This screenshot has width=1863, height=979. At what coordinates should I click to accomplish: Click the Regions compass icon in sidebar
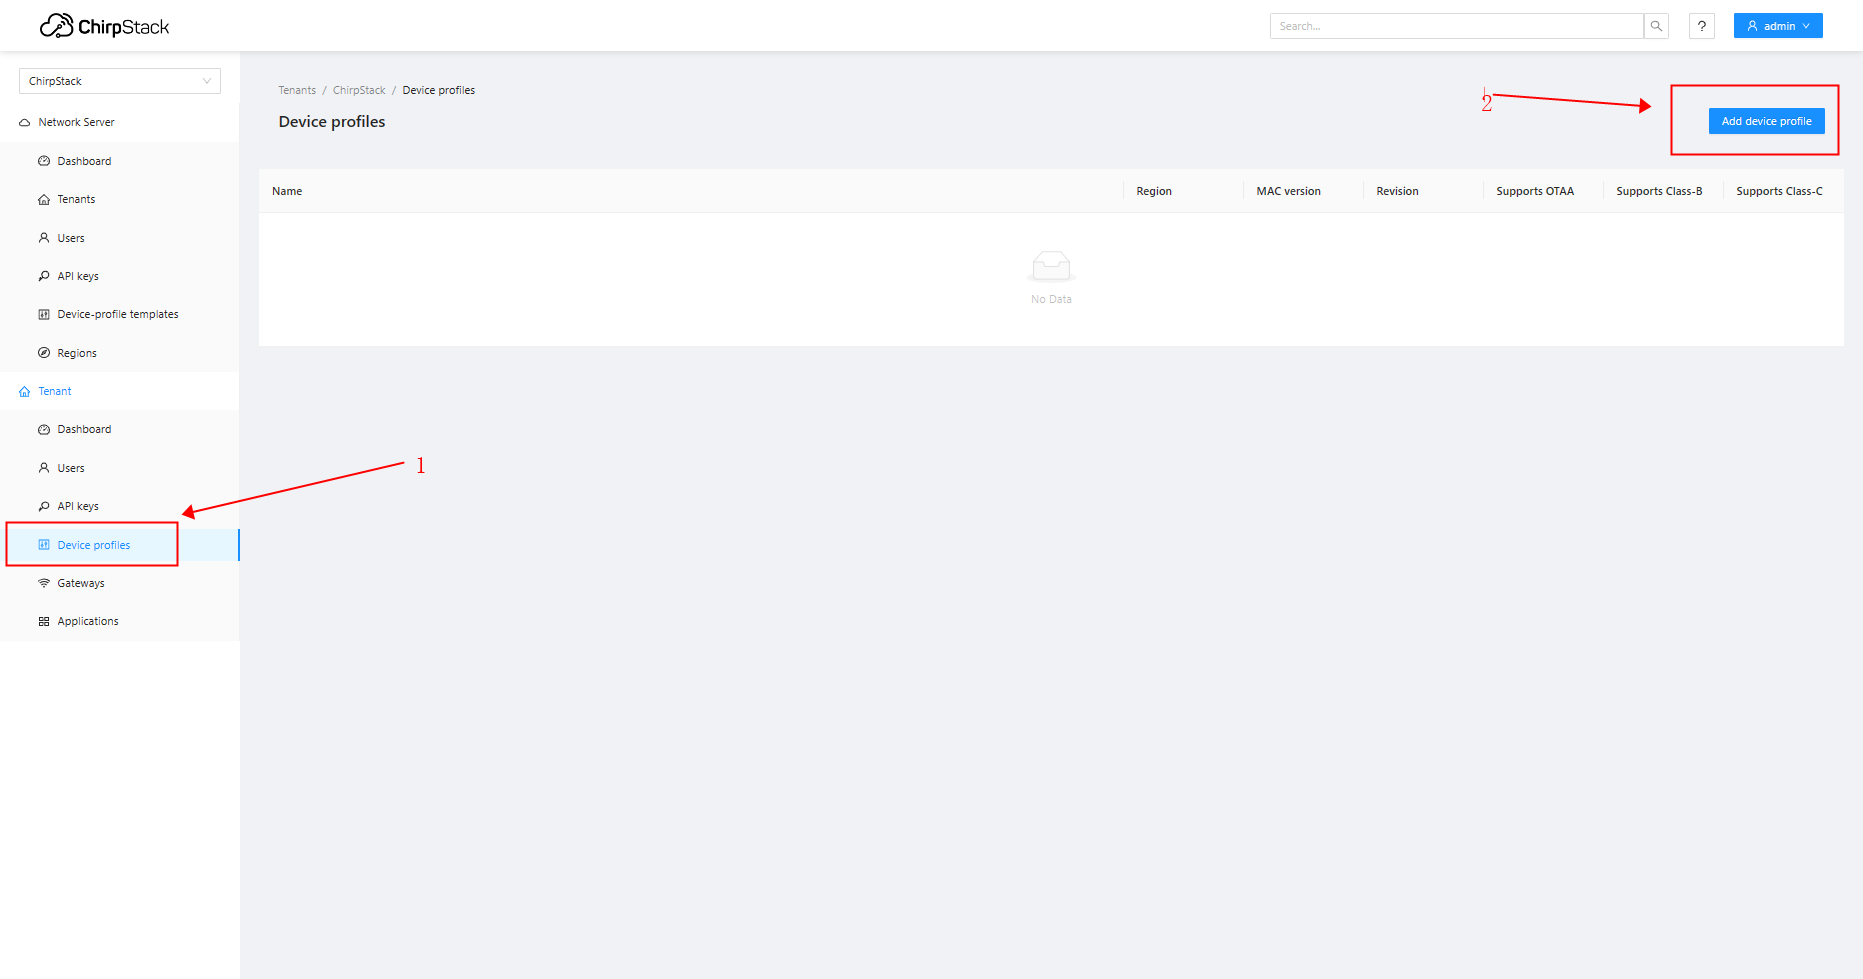point(44,353)
